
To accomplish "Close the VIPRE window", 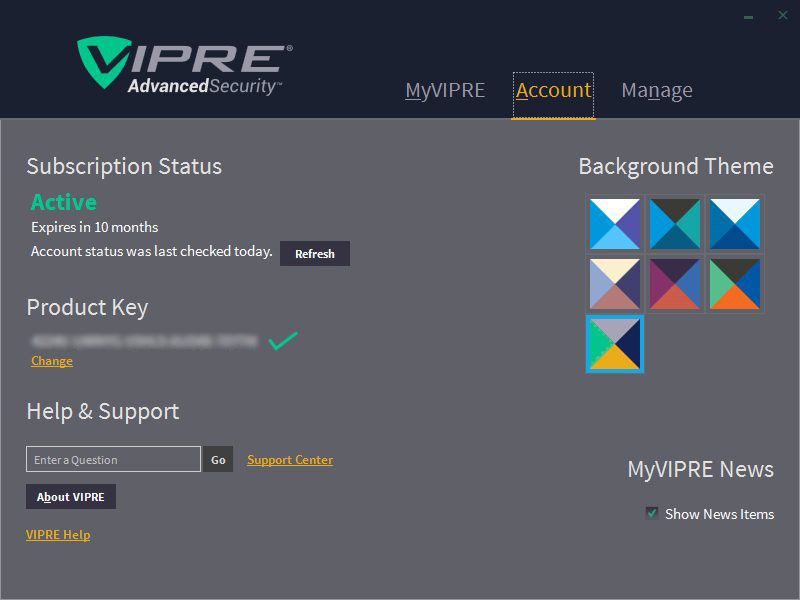I will 783,15.
